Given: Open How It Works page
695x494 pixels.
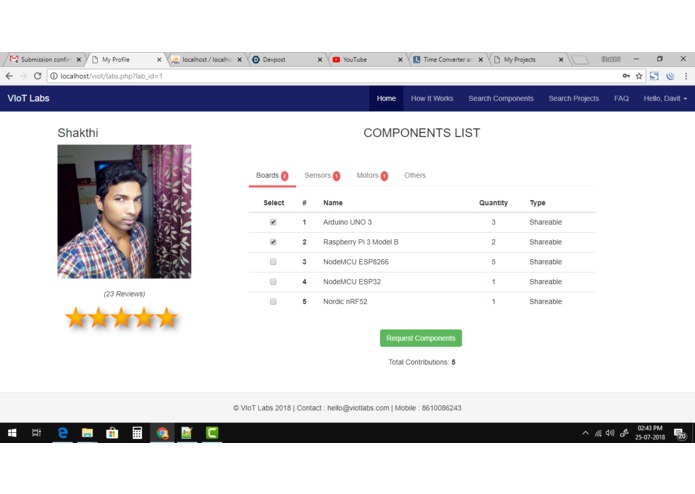Looking at the screenshot, I should 432,98.
